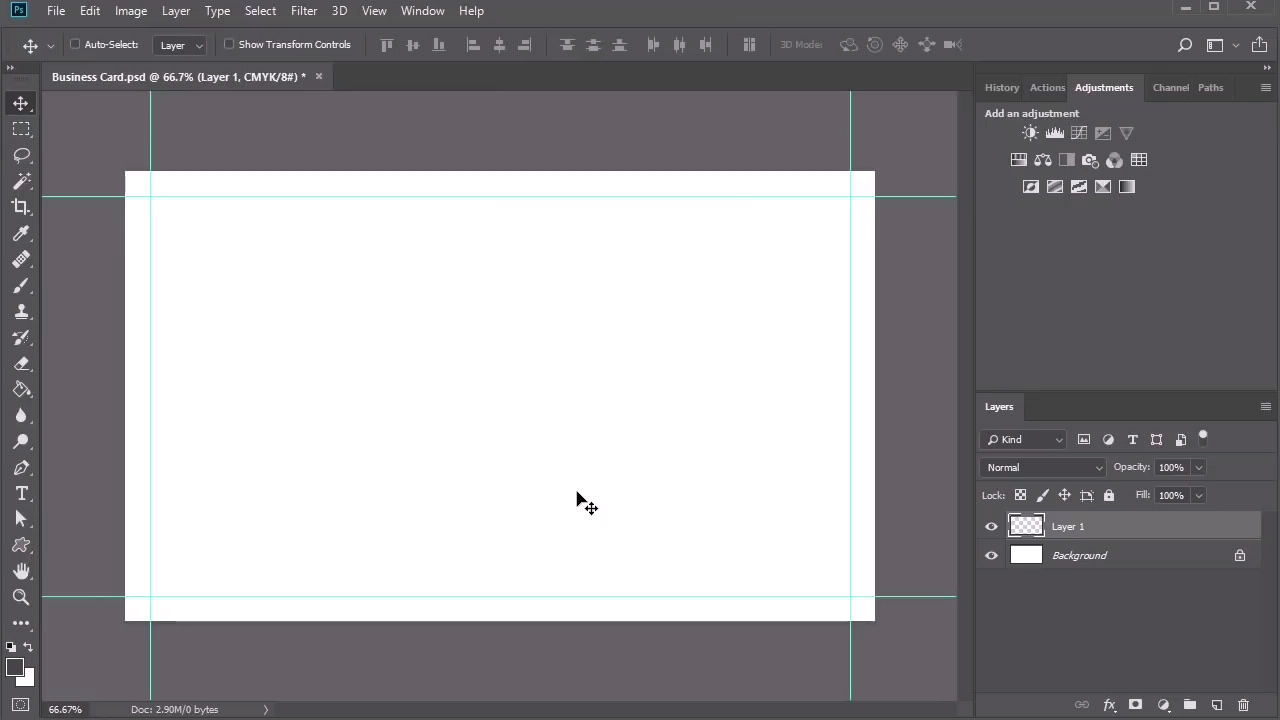Expand the Opacity slider dropdown
Screen dimensions: 1280x720
tap(1198, 467)
